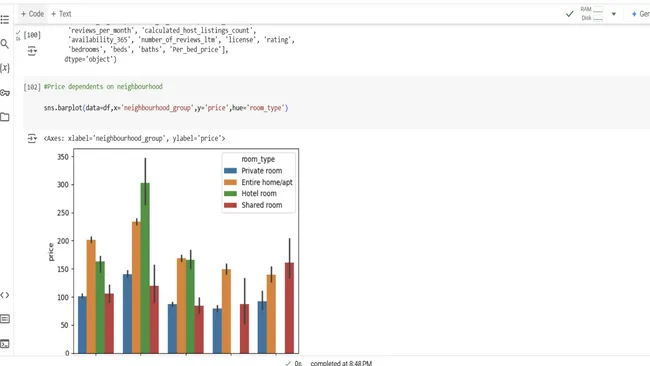Open the Gemini assistant button

pyautogui.click(x=640, y=14)
